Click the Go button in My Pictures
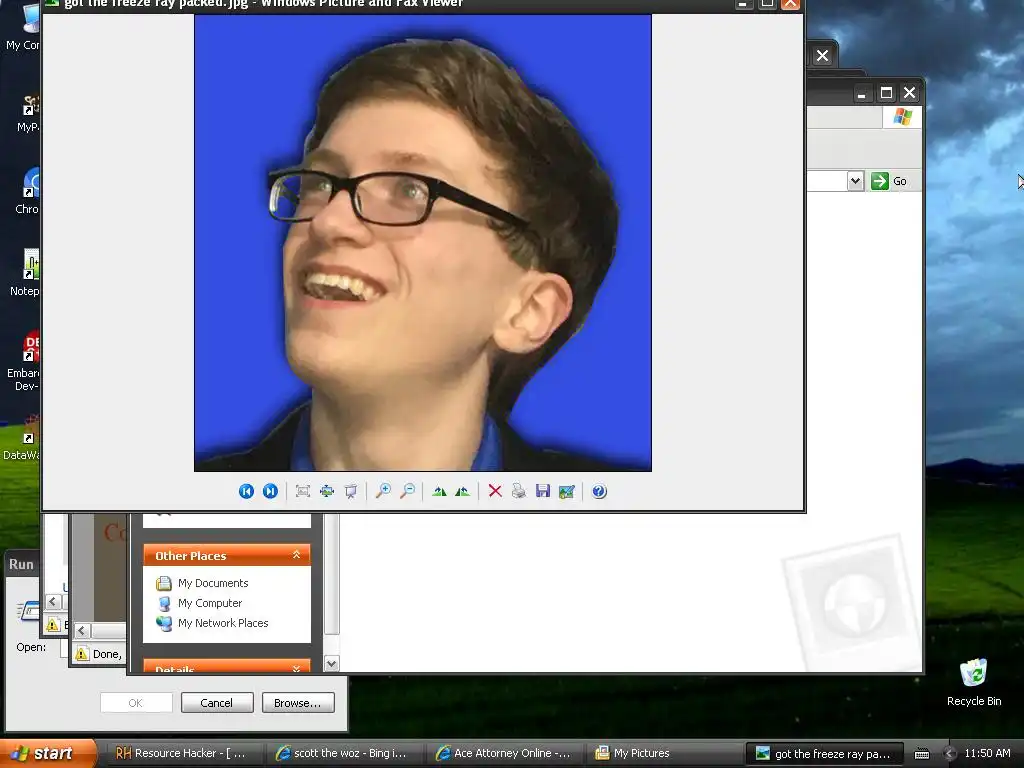Viewport: 1024px width, 768px height. [890, 181]
